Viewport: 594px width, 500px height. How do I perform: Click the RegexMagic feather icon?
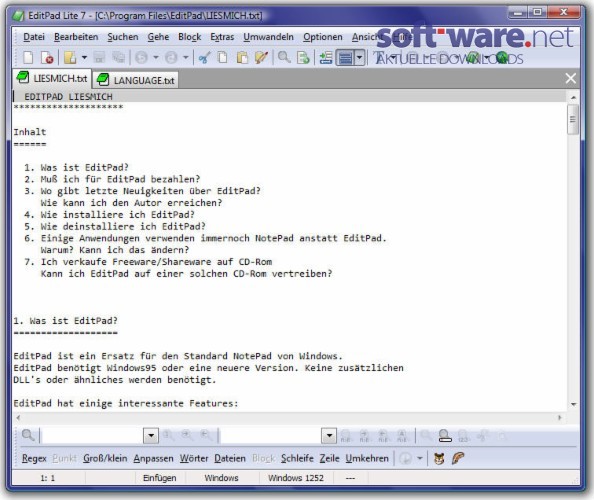(458, 458)
